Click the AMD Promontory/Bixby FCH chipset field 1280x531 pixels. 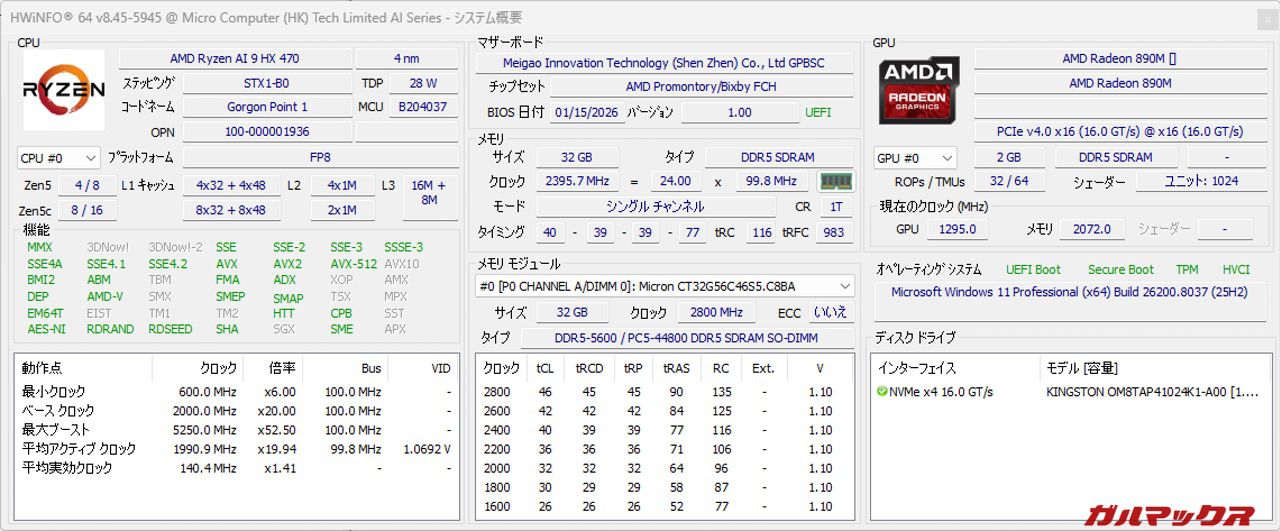[x=701, y=87]
